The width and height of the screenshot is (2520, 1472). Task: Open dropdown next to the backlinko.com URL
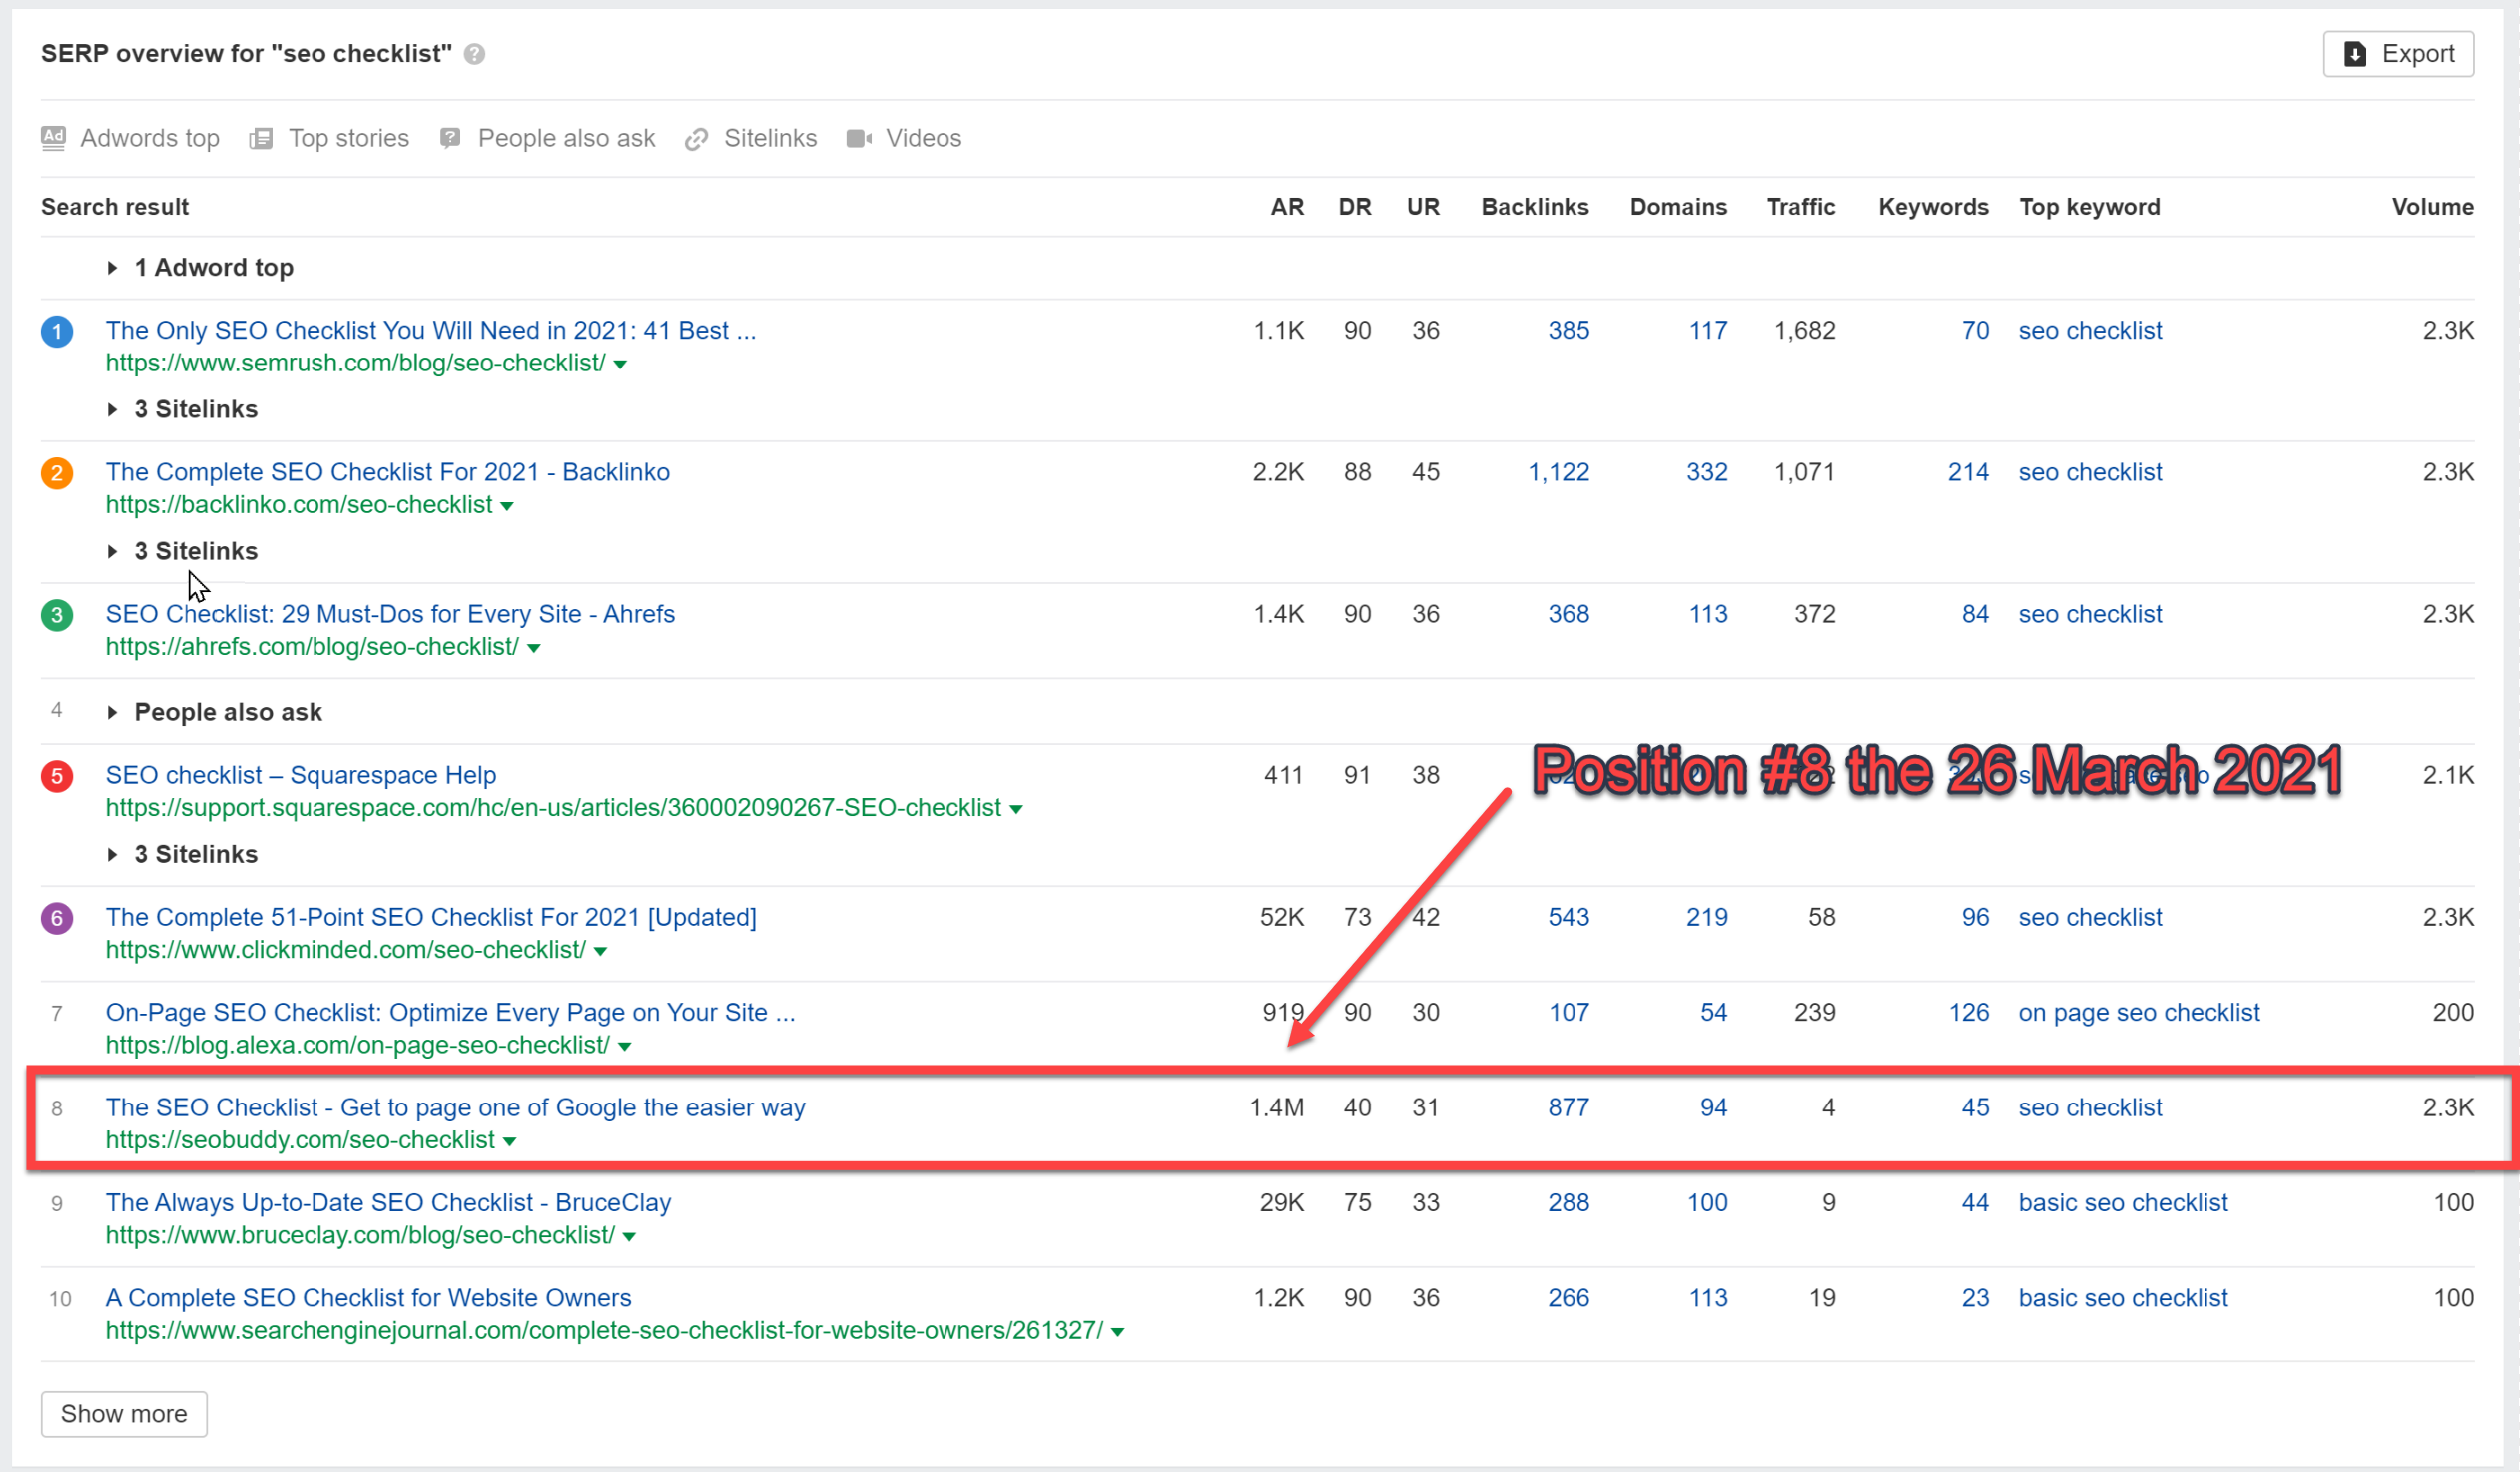[x=507, y=507]
